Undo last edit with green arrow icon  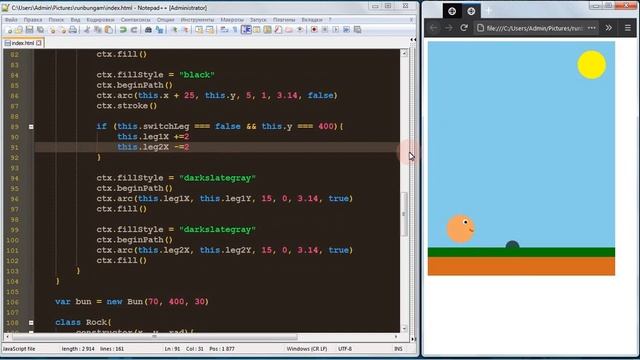(x=123, y=29)
